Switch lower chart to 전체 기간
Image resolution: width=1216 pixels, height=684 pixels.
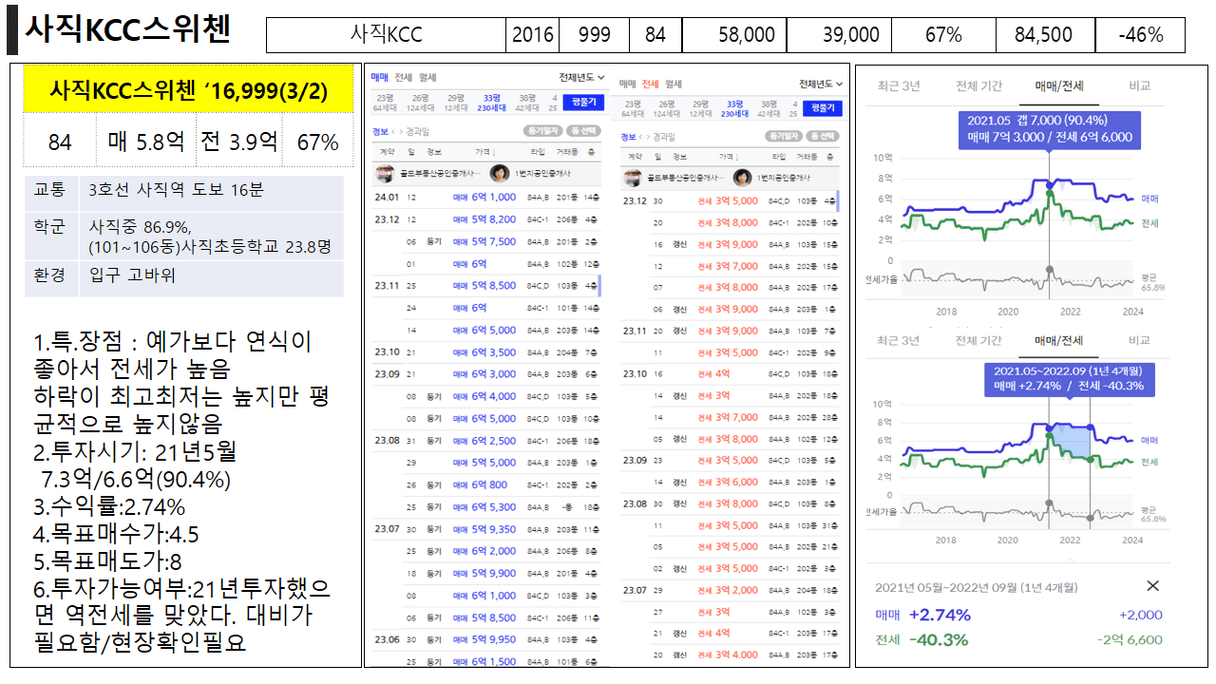coord(979,340)
